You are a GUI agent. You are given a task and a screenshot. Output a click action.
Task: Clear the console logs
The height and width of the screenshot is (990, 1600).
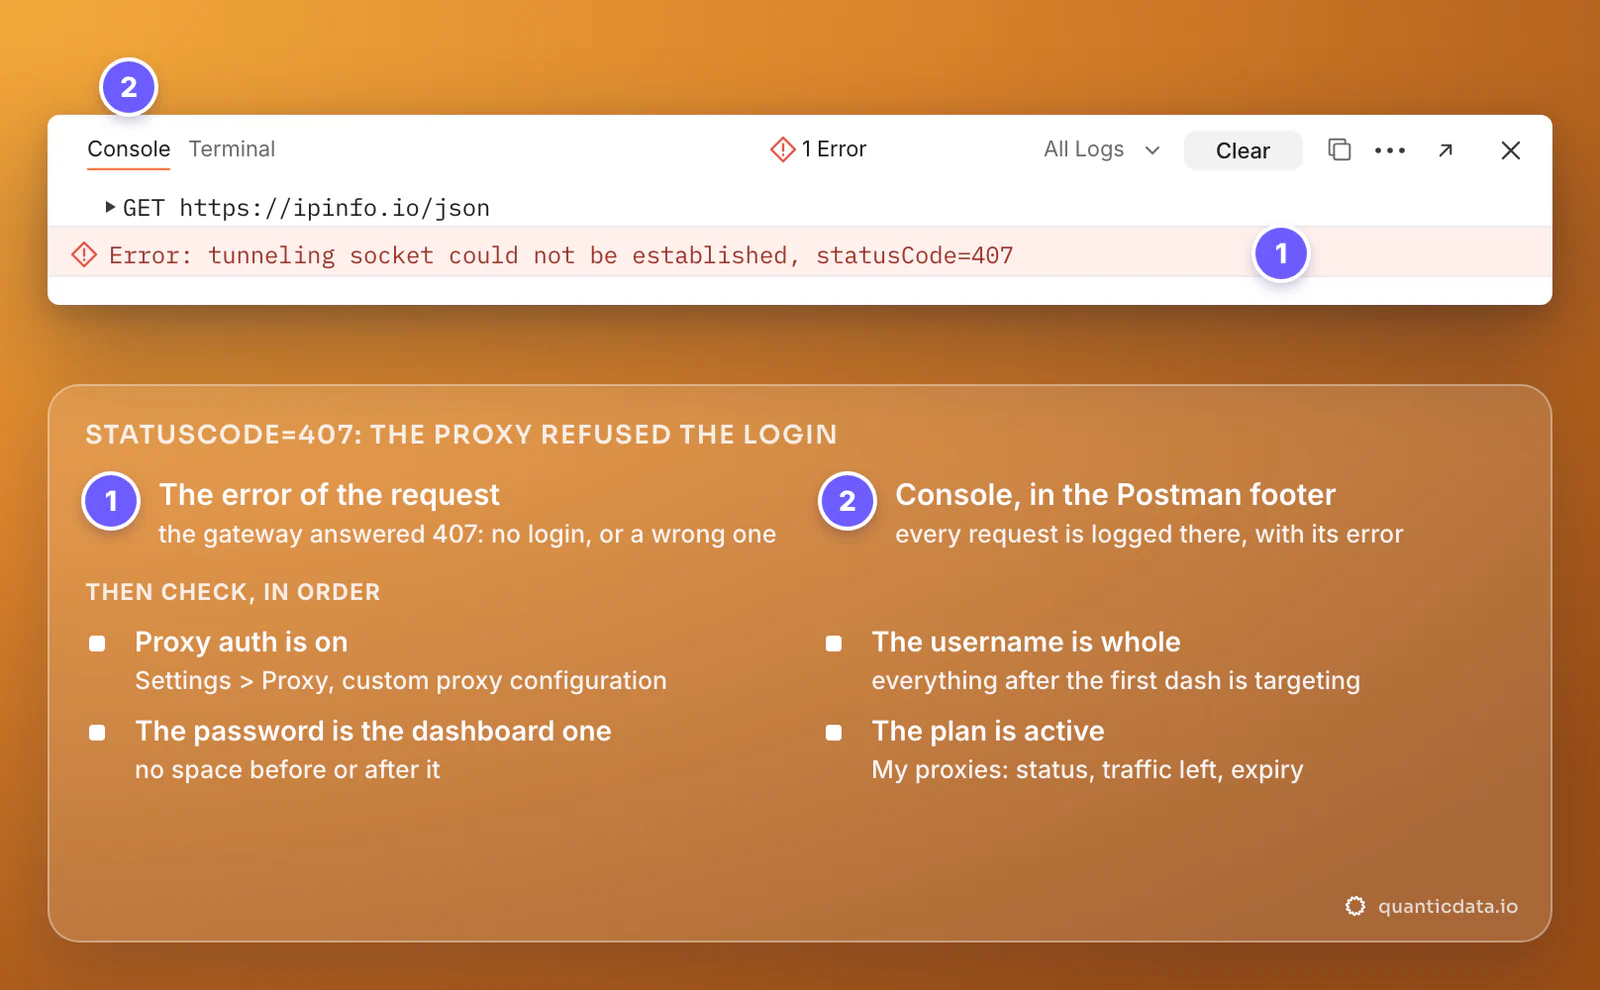[1243, 151]
